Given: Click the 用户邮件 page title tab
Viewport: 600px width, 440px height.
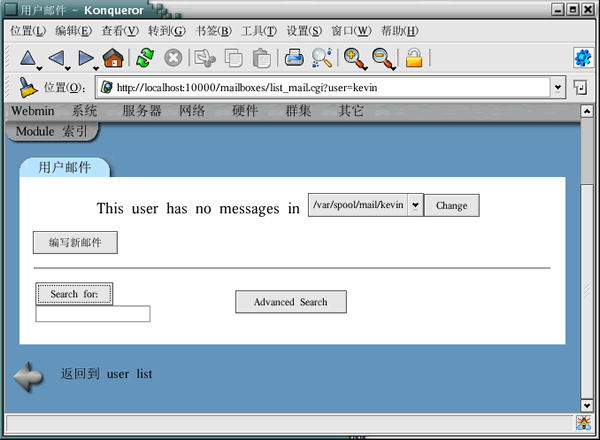Looking at the screenshot, I should [64, 168].
